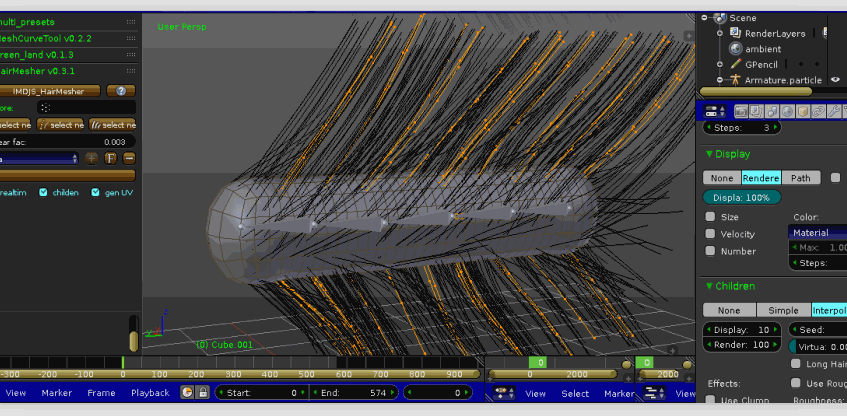Open the timeline Playback menu
Viewport: 847px width, 416px height.
[150, 393]
